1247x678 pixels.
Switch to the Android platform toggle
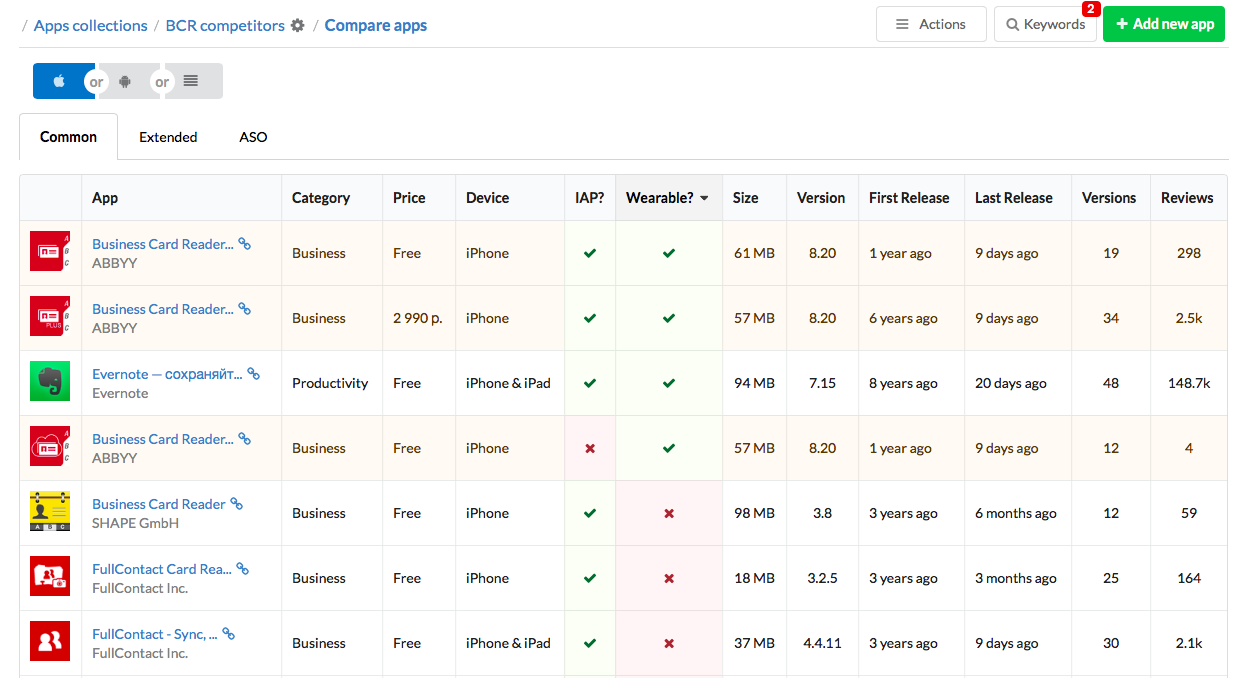[x=125, y=81]
